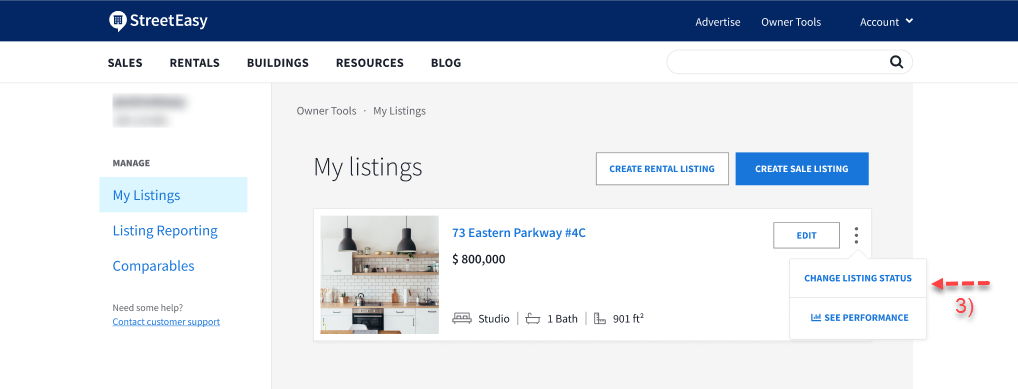
Task: Click the 901 ft² label
Action: point(628,318)
